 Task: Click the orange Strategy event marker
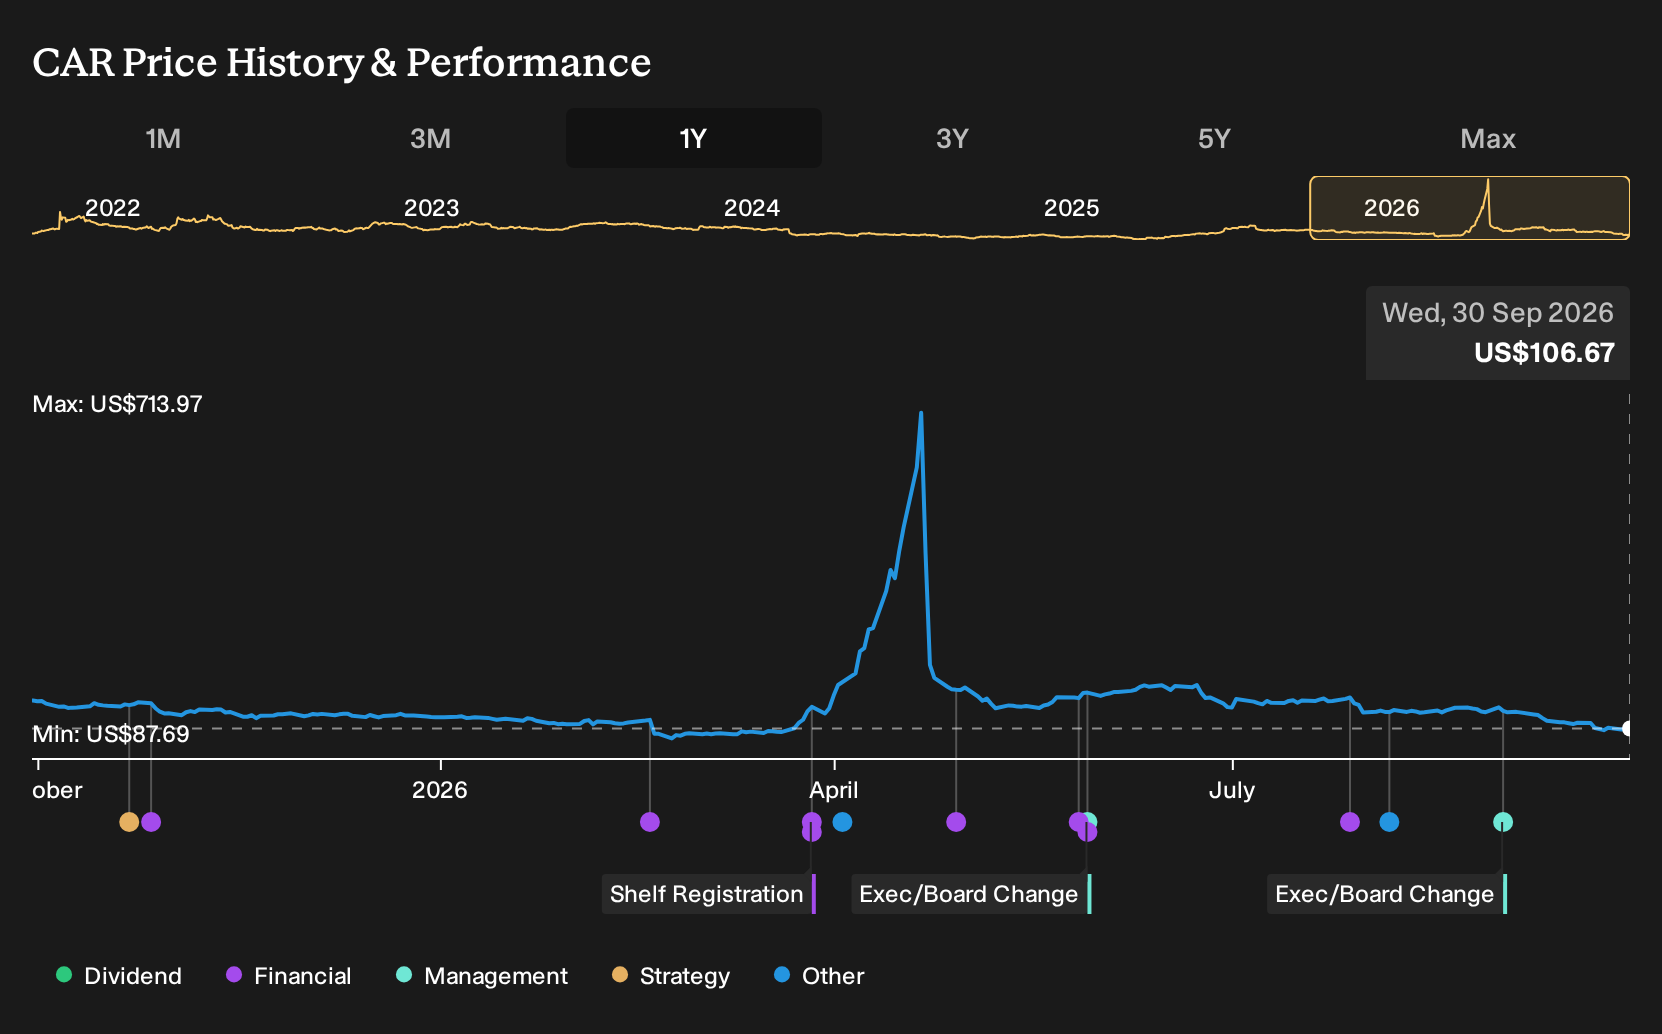coord(129,822)
